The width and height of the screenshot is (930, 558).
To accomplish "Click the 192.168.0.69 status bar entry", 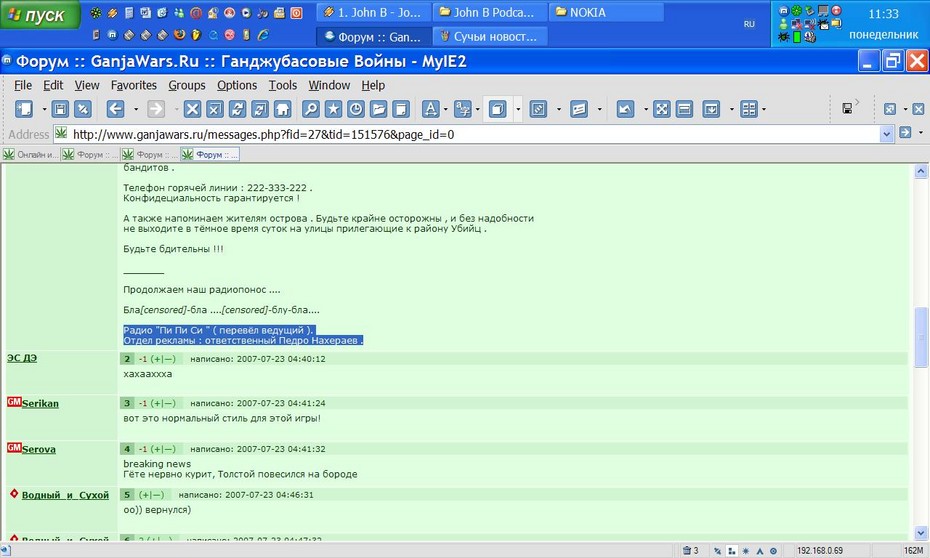I will click(819, 551).
